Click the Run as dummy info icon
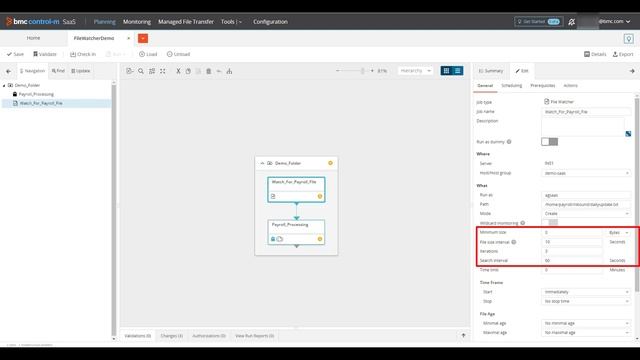 tap(509, 142)
